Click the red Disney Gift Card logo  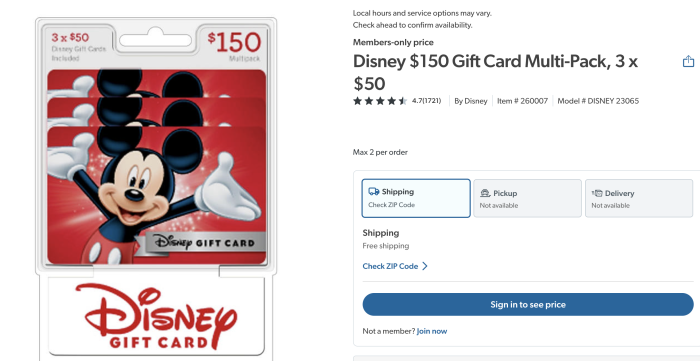pos(156,317)
